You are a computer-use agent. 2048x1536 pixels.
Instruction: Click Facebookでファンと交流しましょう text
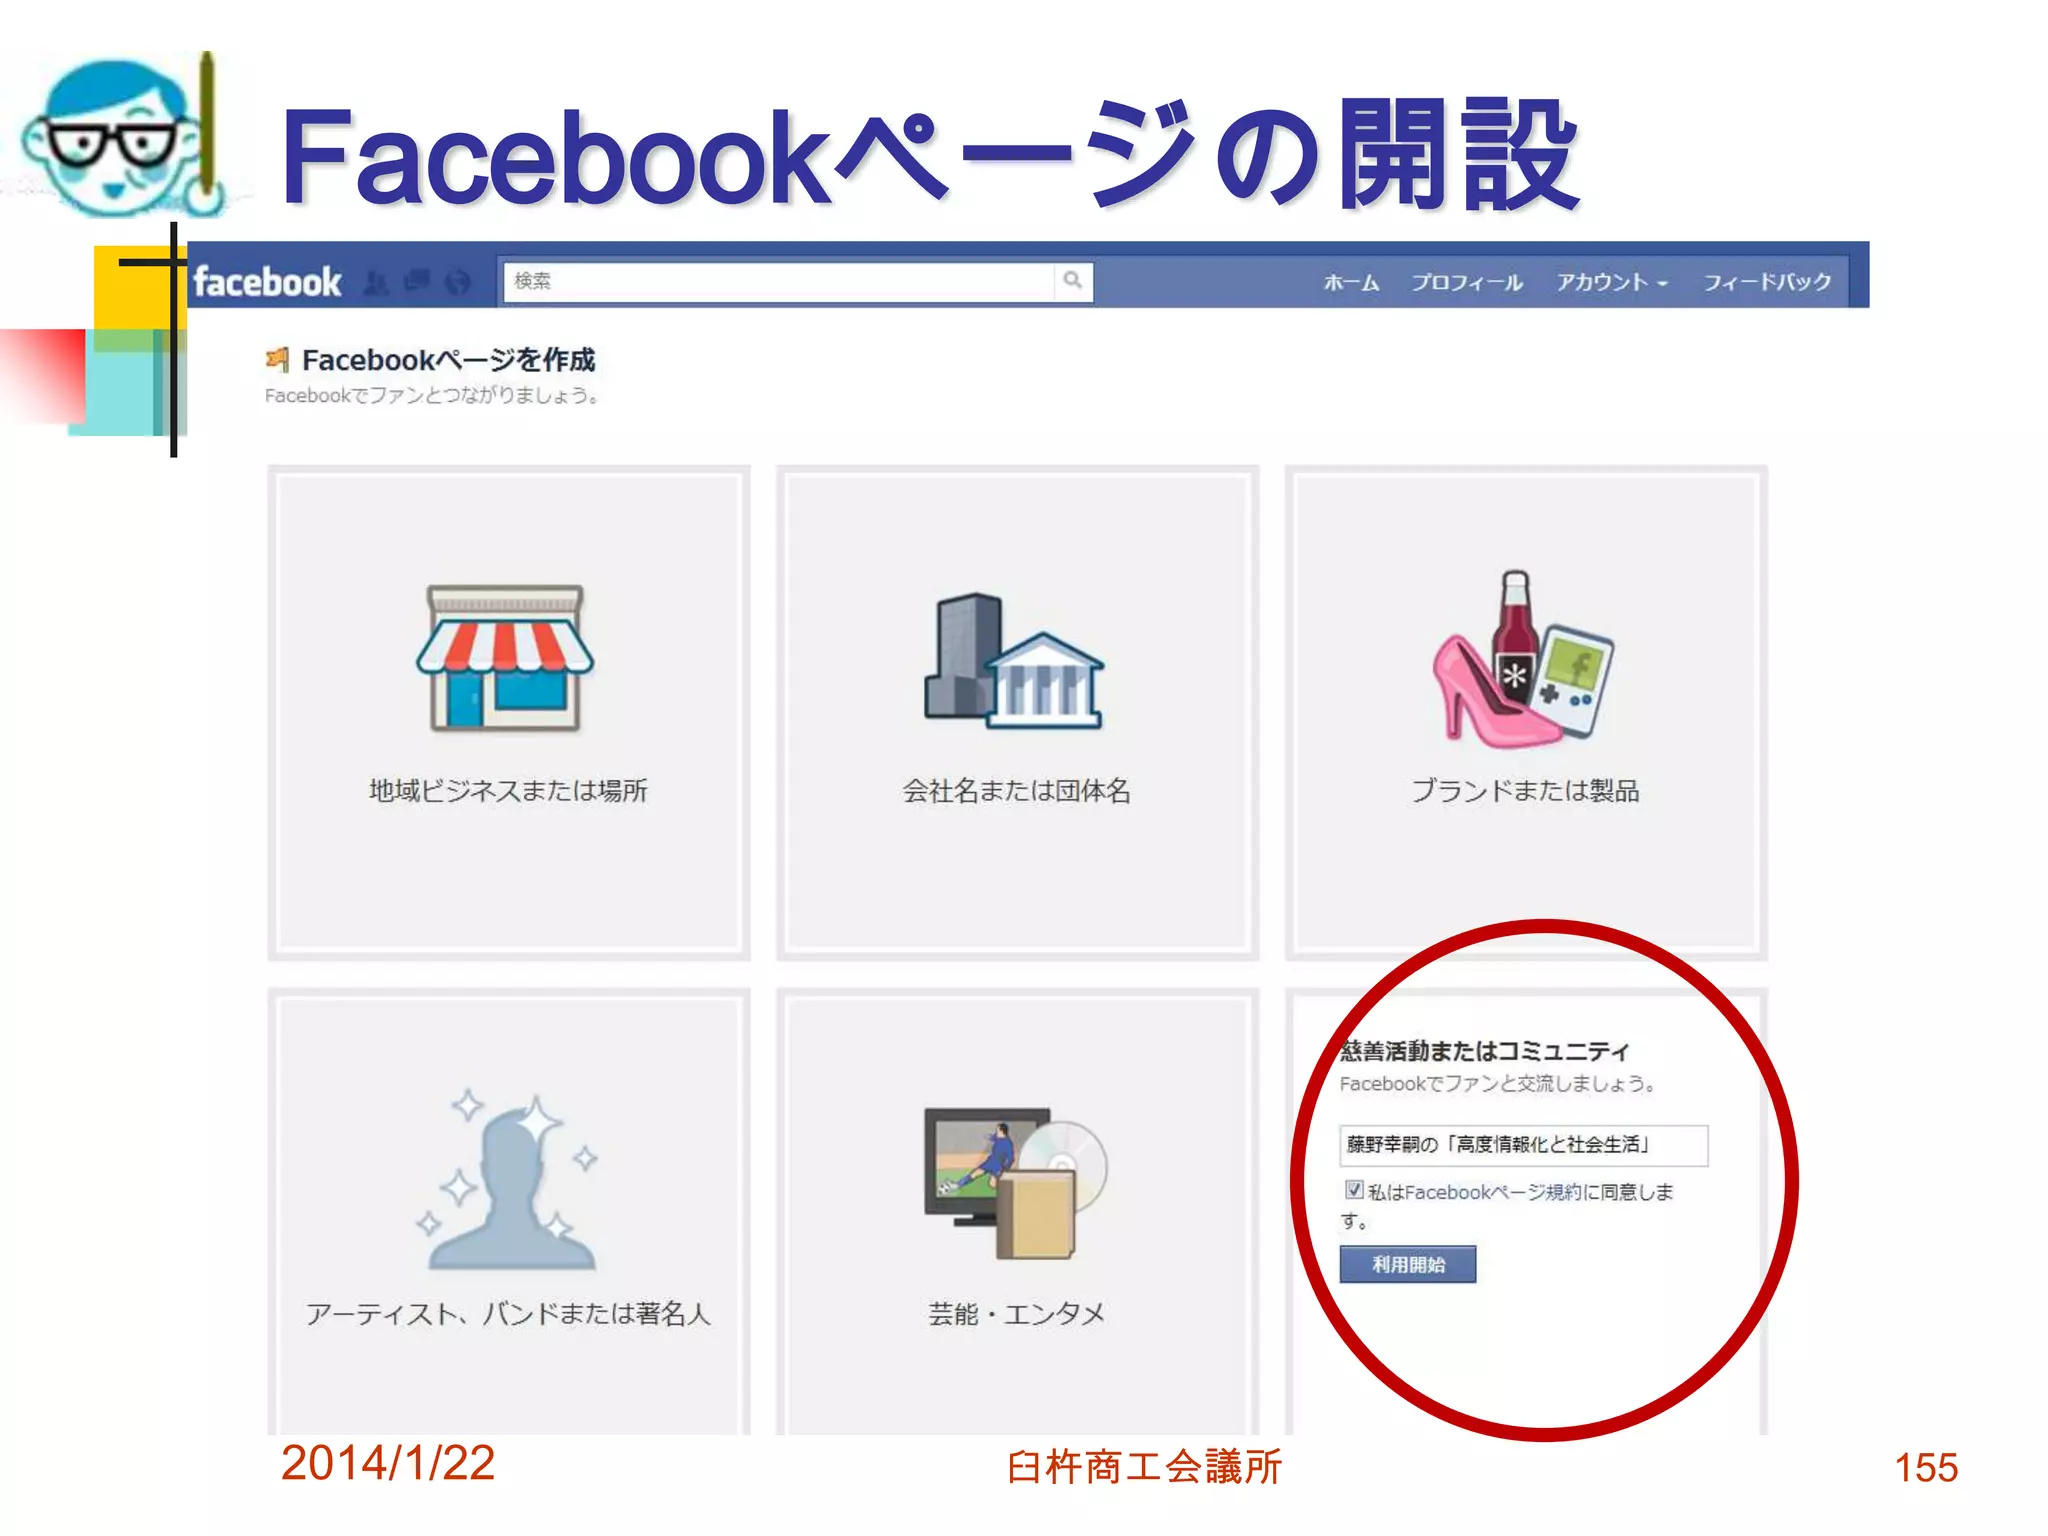[1498, 1084]
